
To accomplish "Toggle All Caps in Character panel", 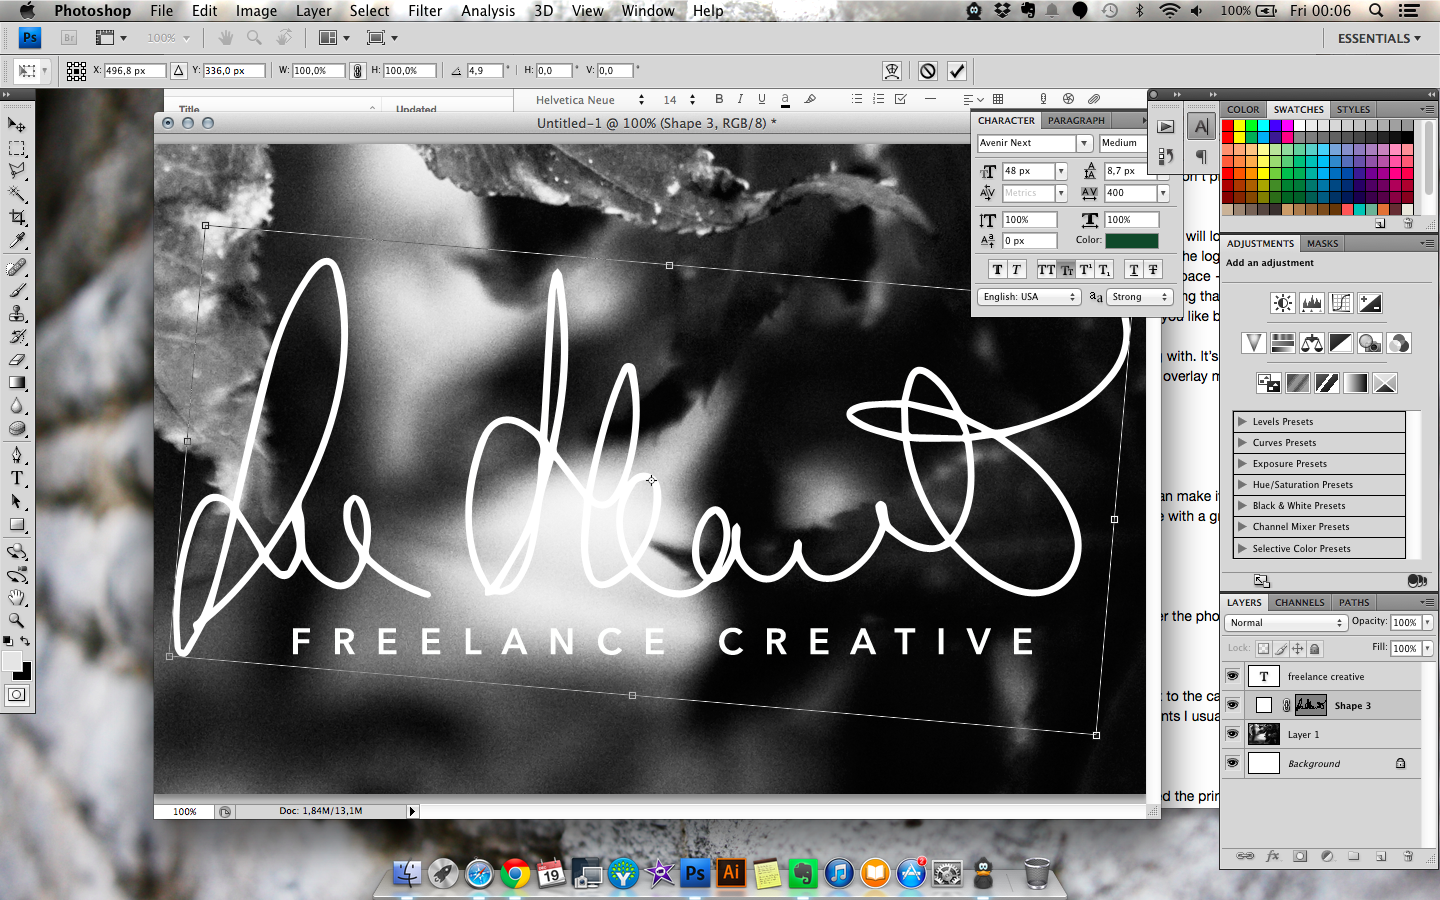I will click(1046, 270).
